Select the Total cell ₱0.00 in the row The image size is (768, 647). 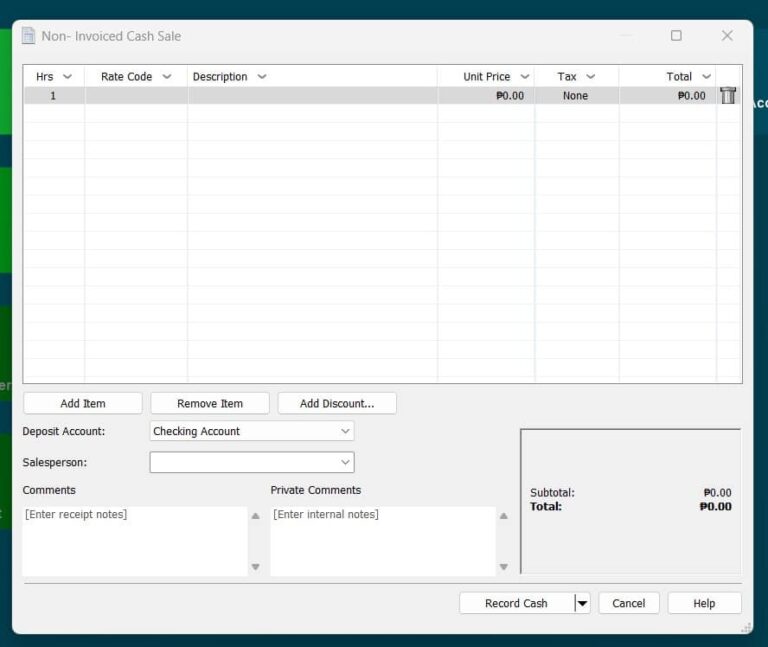coord(668,96)
